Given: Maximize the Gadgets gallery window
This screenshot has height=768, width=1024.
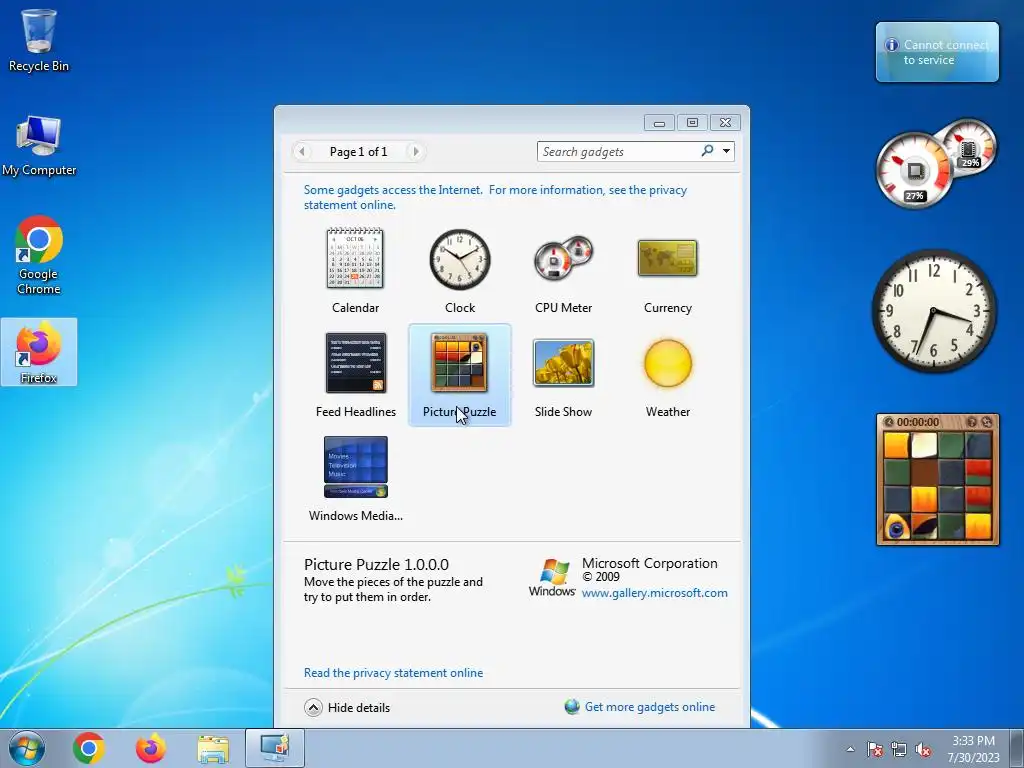Looking at the screenshot, I should (692, 123).
